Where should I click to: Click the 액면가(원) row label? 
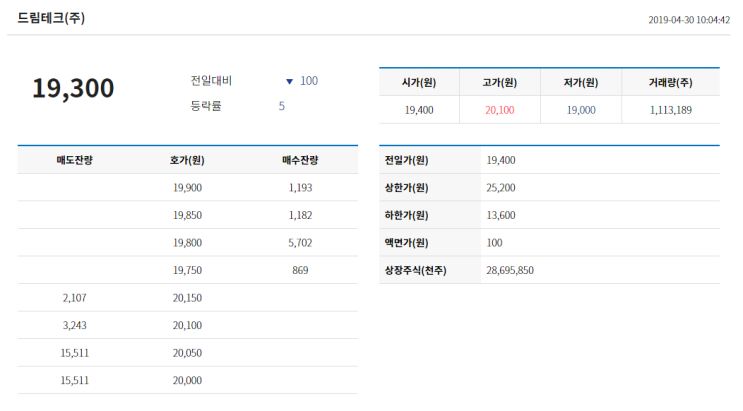(x=407, y=243)
